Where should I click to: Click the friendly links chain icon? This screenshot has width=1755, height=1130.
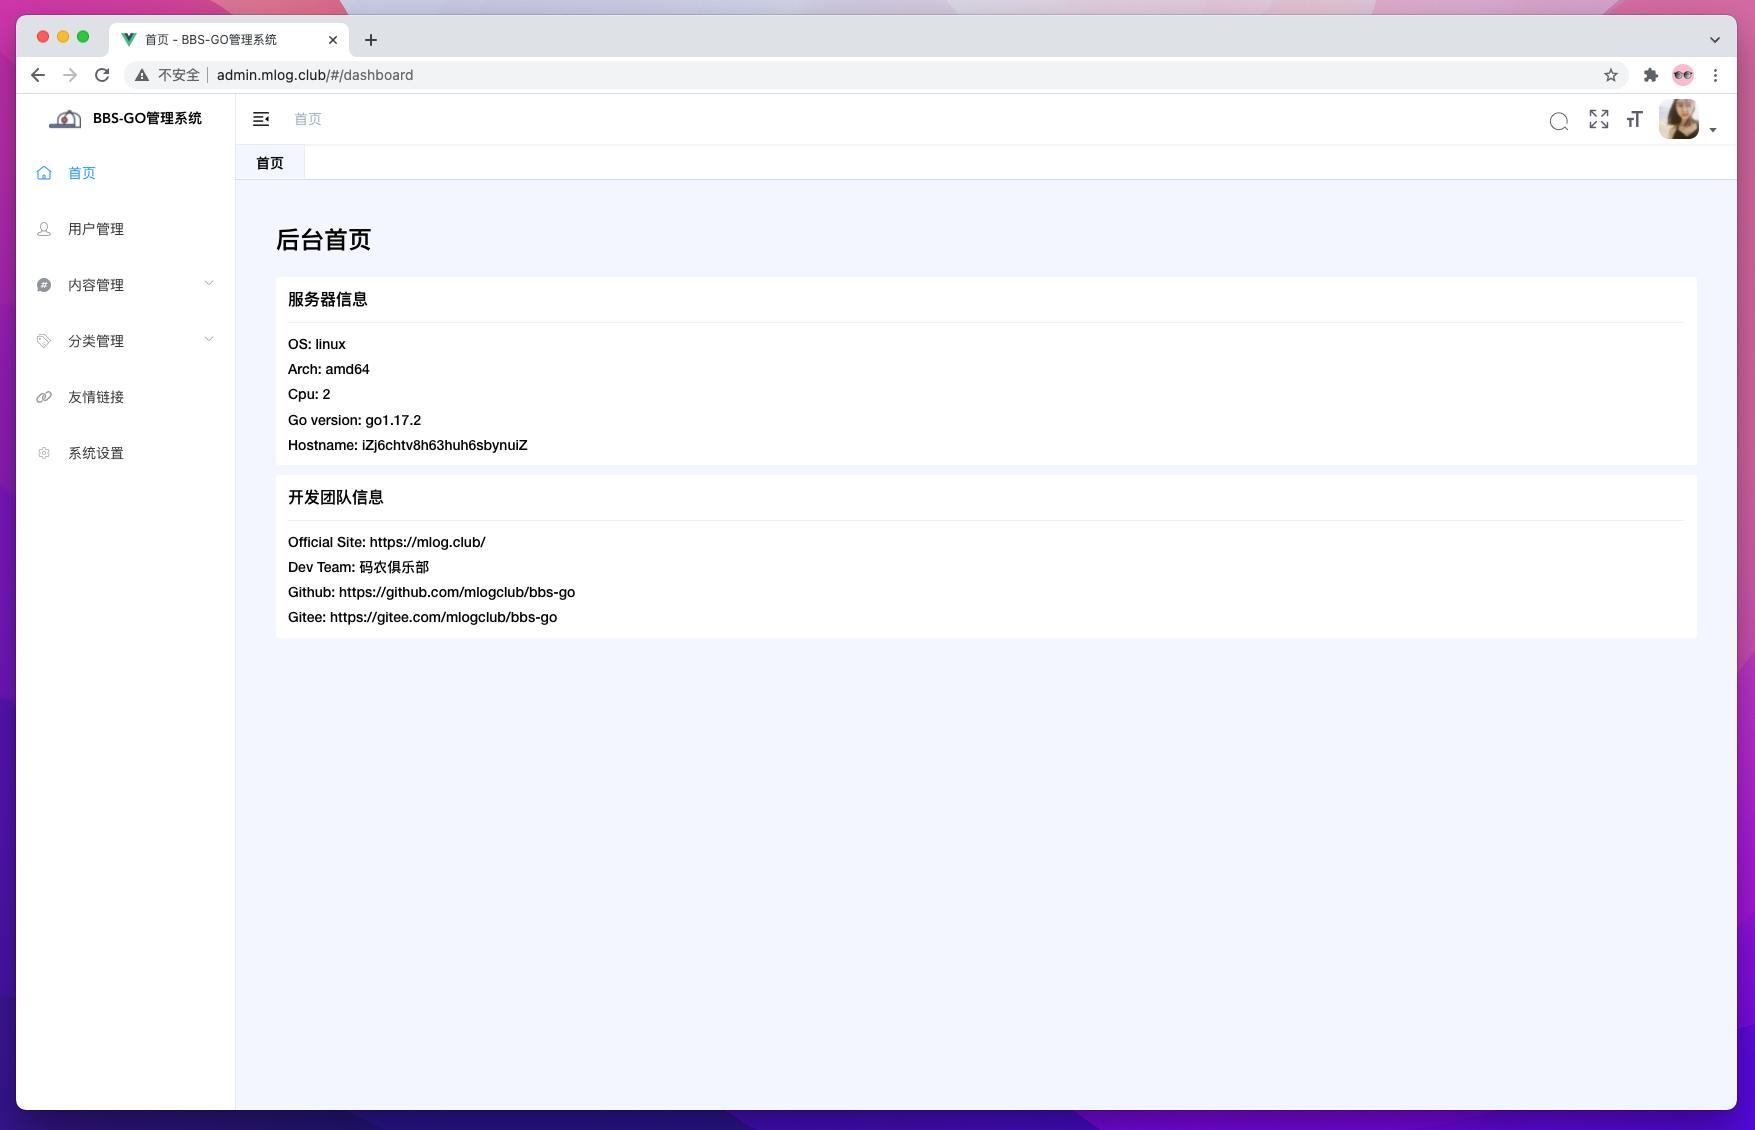pyautogui.click(x=44, y=397)
